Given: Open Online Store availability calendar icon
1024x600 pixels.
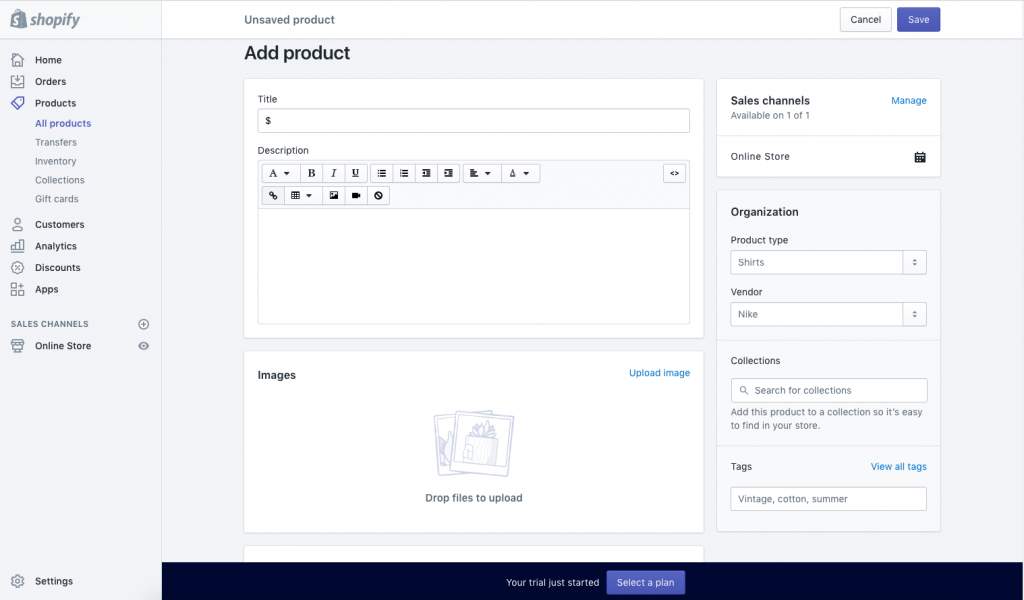Looking at the screenshot, I should (919, 157).
